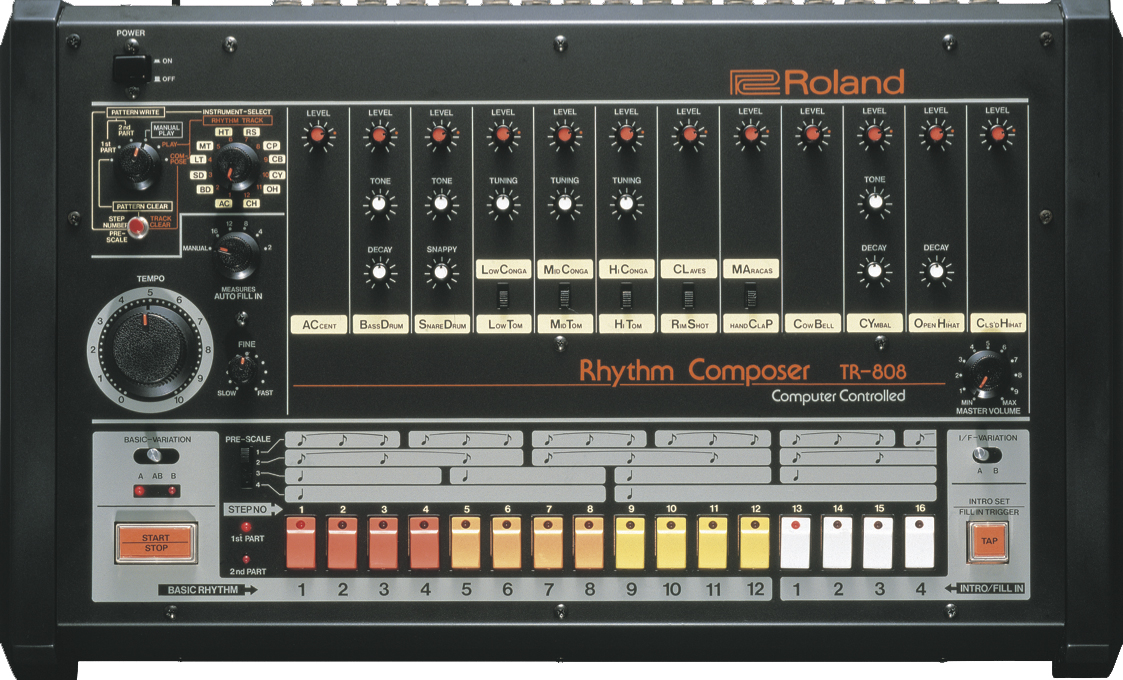Hit red step button 1
This screenshot has height=680, width=1123.
point(301,543)
